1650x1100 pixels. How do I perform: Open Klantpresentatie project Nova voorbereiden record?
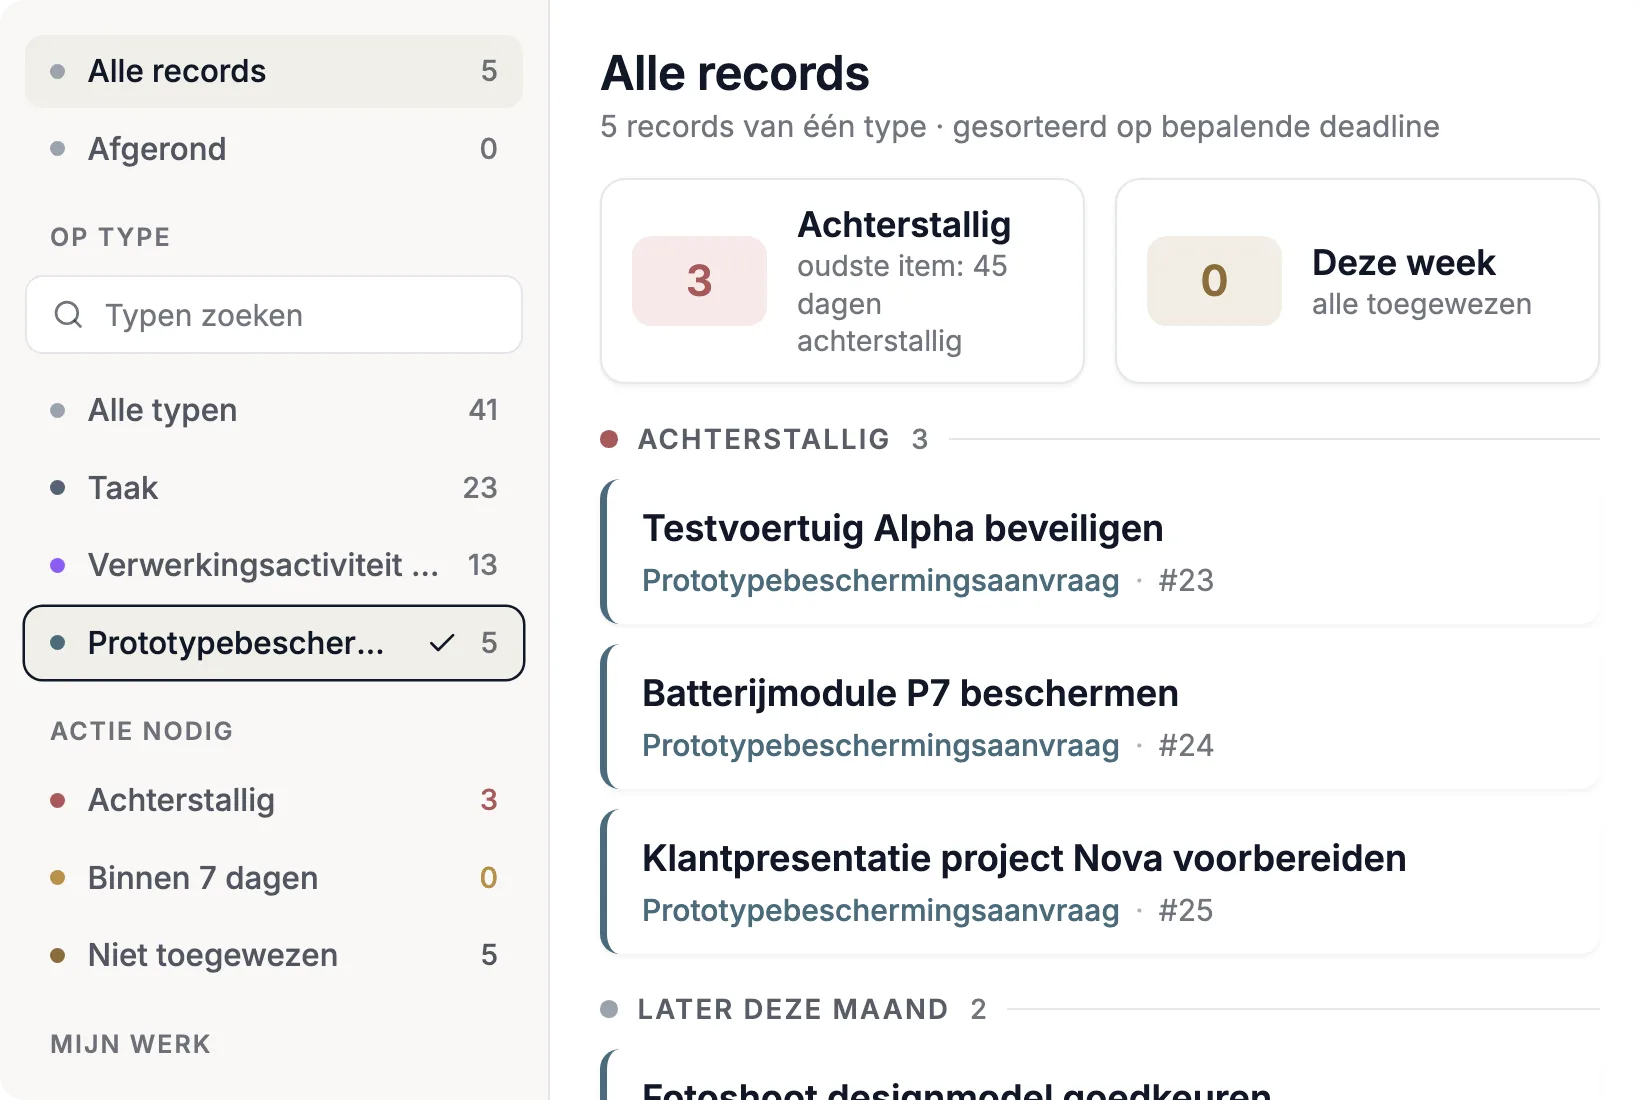pos(1100,882)
